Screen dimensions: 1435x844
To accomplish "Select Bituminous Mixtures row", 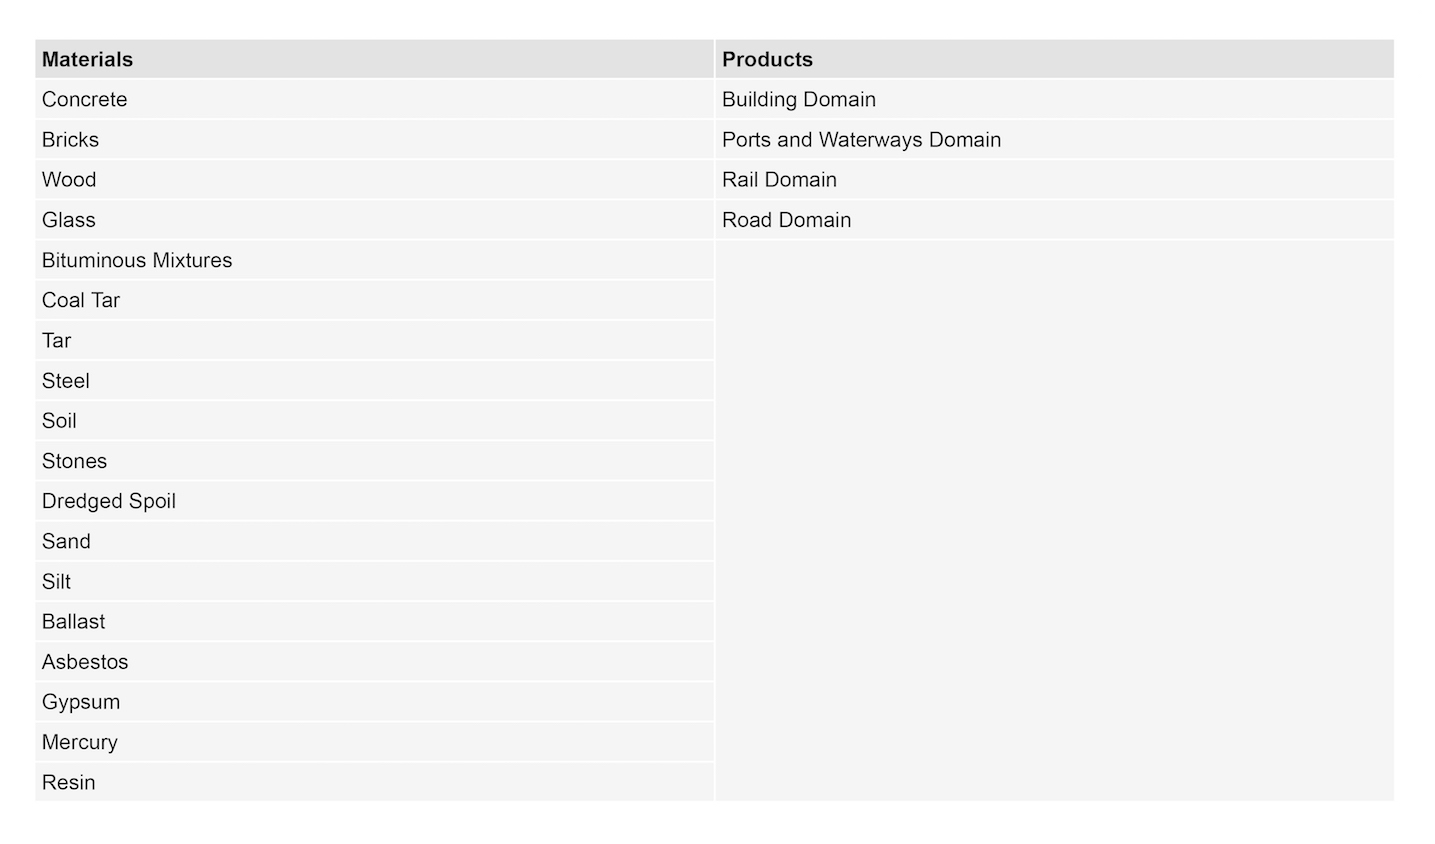I will [137, 260].
